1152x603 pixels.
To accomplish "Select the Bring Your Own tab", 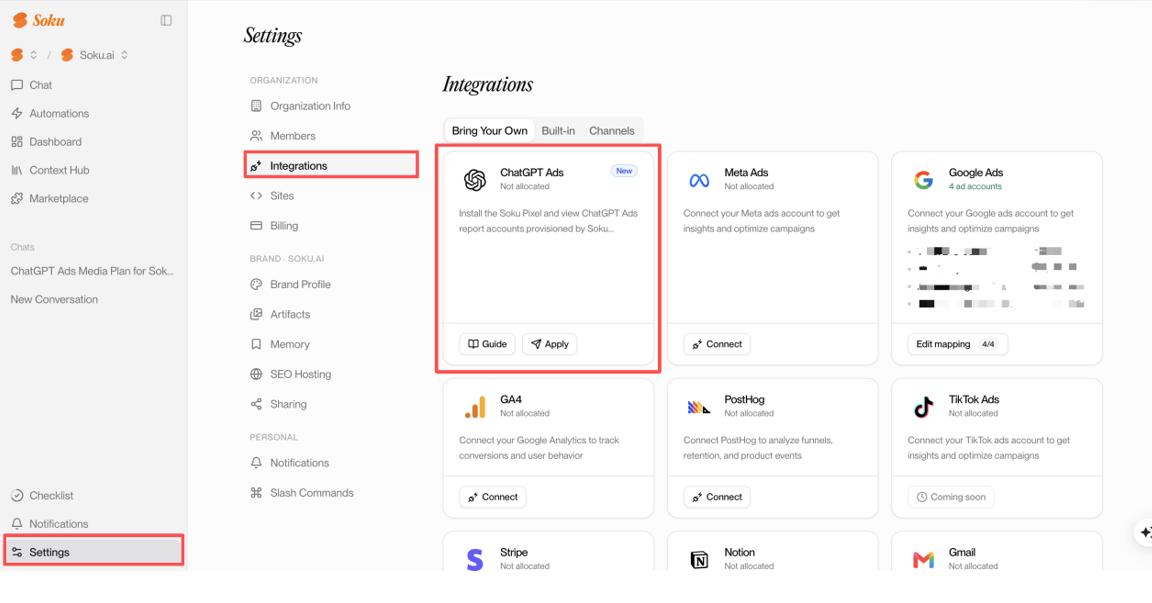I will pos(489,131).
